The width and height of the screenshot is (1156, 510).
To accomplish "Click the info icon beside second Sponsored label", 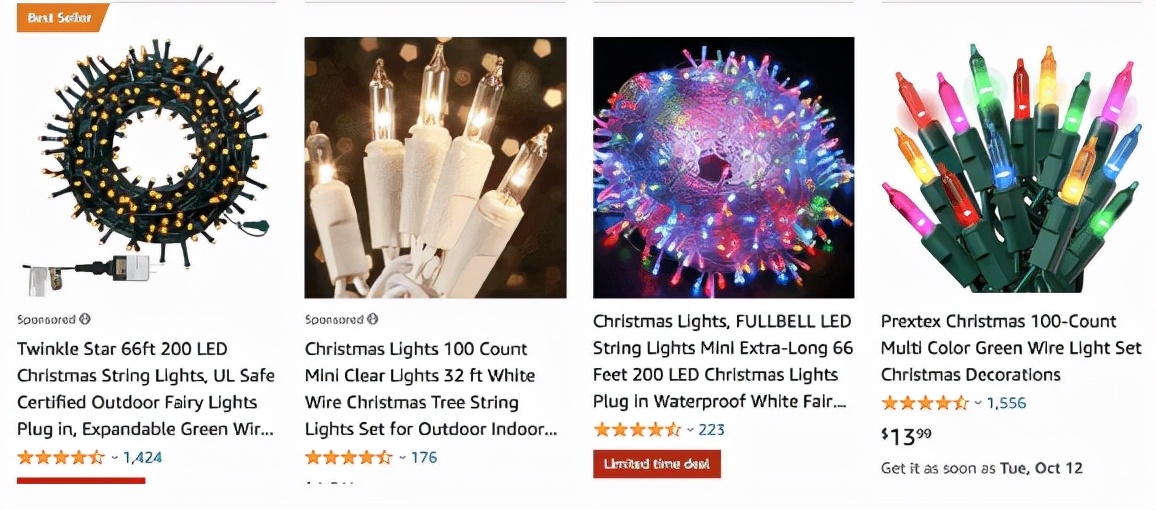I will coord(373,320).
